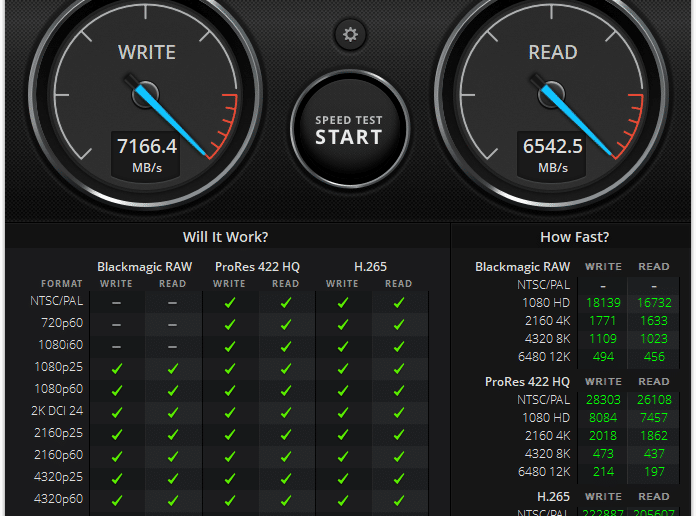Click 1080p60 checkmark under ProRes read
This screenshot has height=516, width=696.
tap(286, 391)
